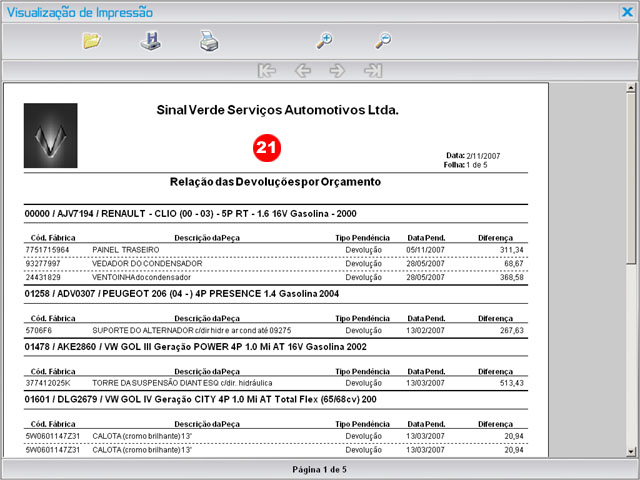Click the factory code 24431829
This screenshot has height=480, width=640.
click(43, 278)
